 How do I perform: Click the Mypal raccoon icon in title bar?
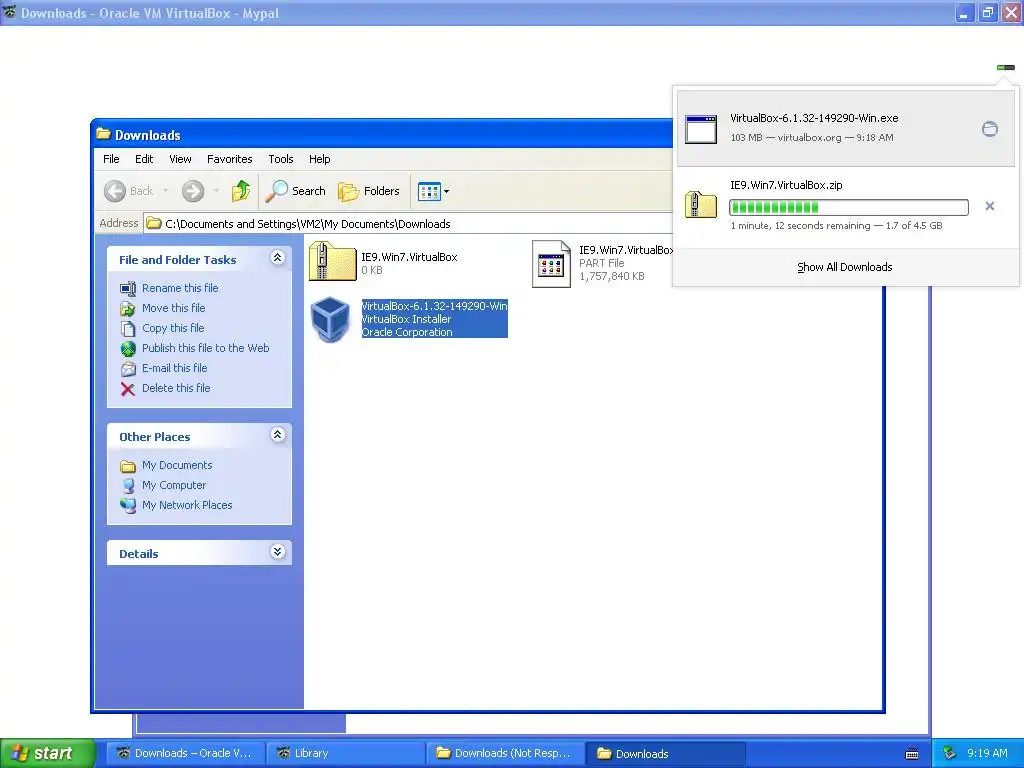(x=10, y=12)
